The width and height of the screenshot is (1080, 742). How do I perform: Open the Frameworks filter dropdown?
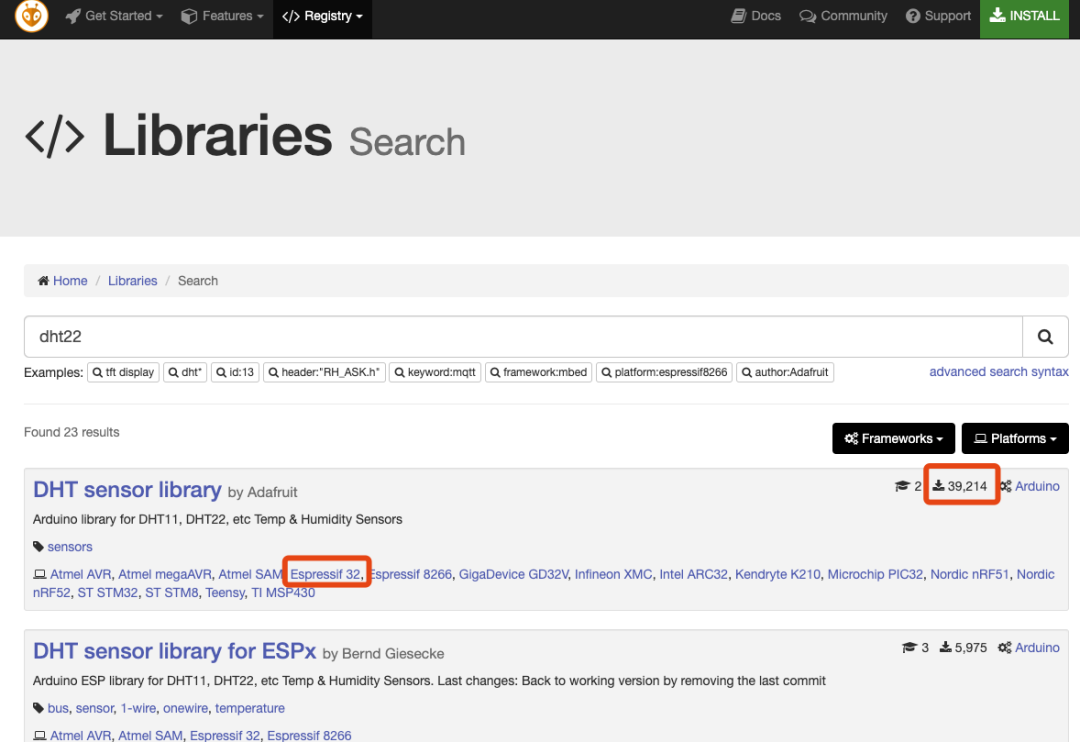[893, 439]
